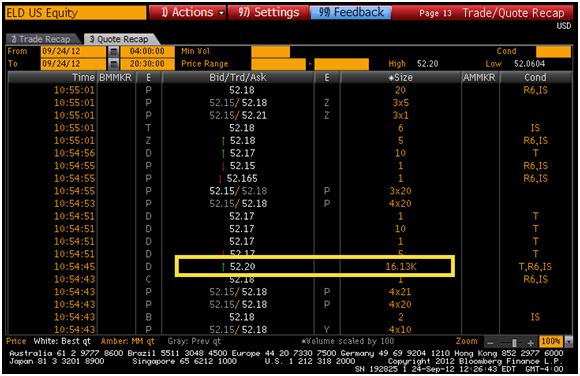Click the Min Vol input box

pos(270,51)
